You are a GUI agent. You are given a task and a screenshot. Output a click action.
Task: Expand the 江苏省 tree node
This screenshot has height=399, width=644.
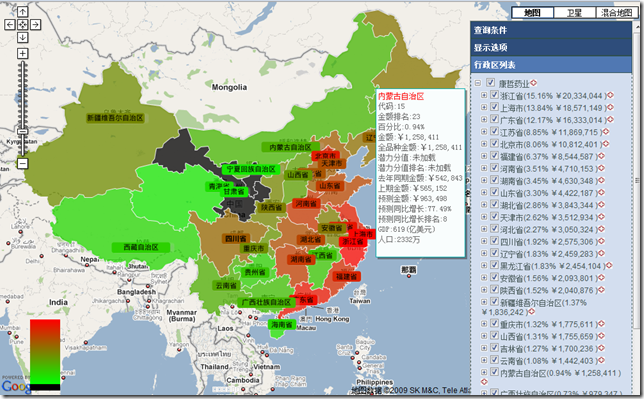pos(484,131)
